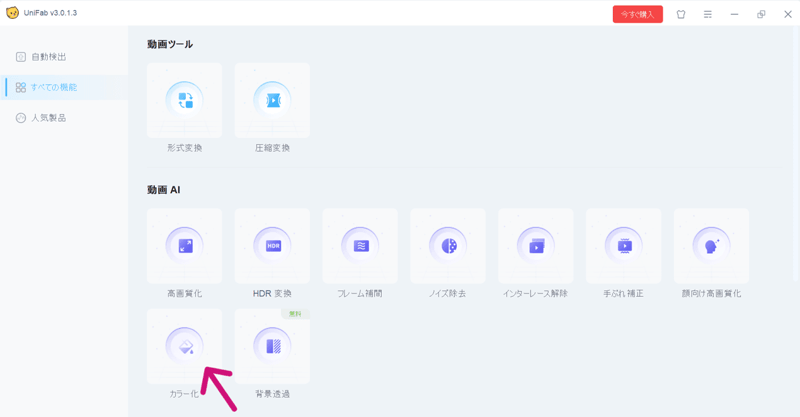The height and width of the screenshot is (417, 800).
Task: Restore down the UniFab window
Action: point(761,14)
